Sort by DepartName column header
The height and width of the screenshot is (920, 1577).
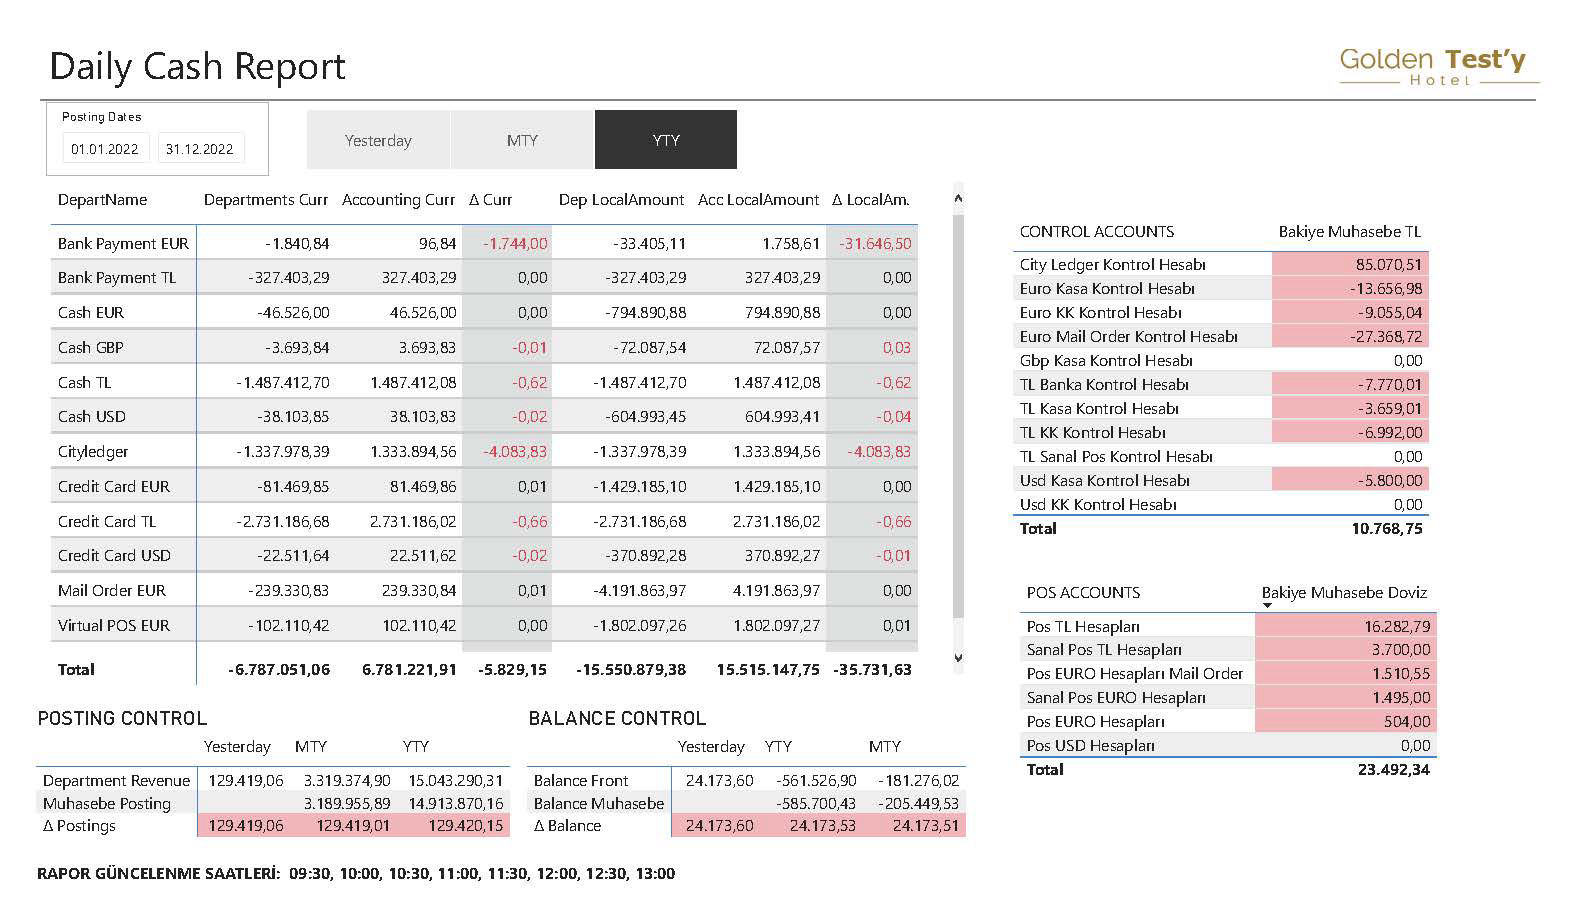(102, 200)
